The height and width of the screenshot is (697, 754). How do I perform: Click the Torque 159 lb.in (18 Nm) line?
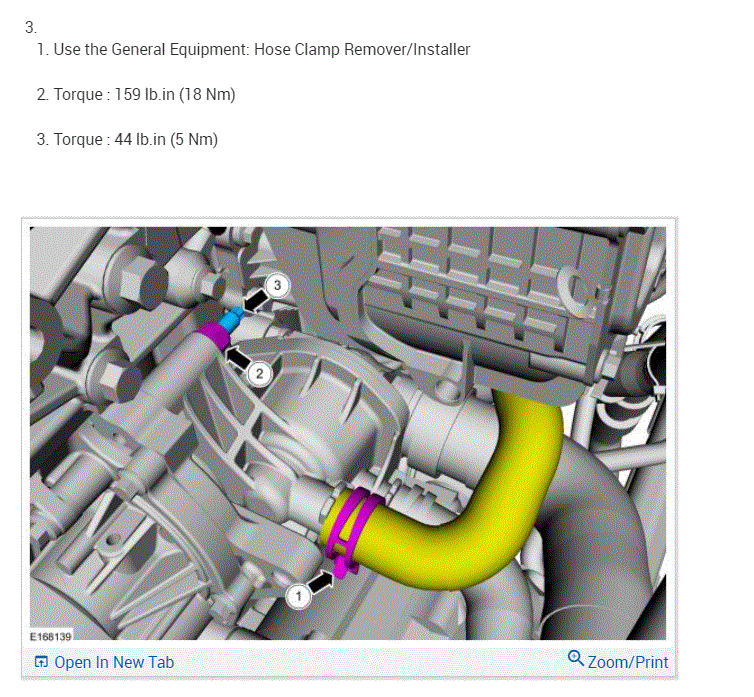click(x=136, y=94)
